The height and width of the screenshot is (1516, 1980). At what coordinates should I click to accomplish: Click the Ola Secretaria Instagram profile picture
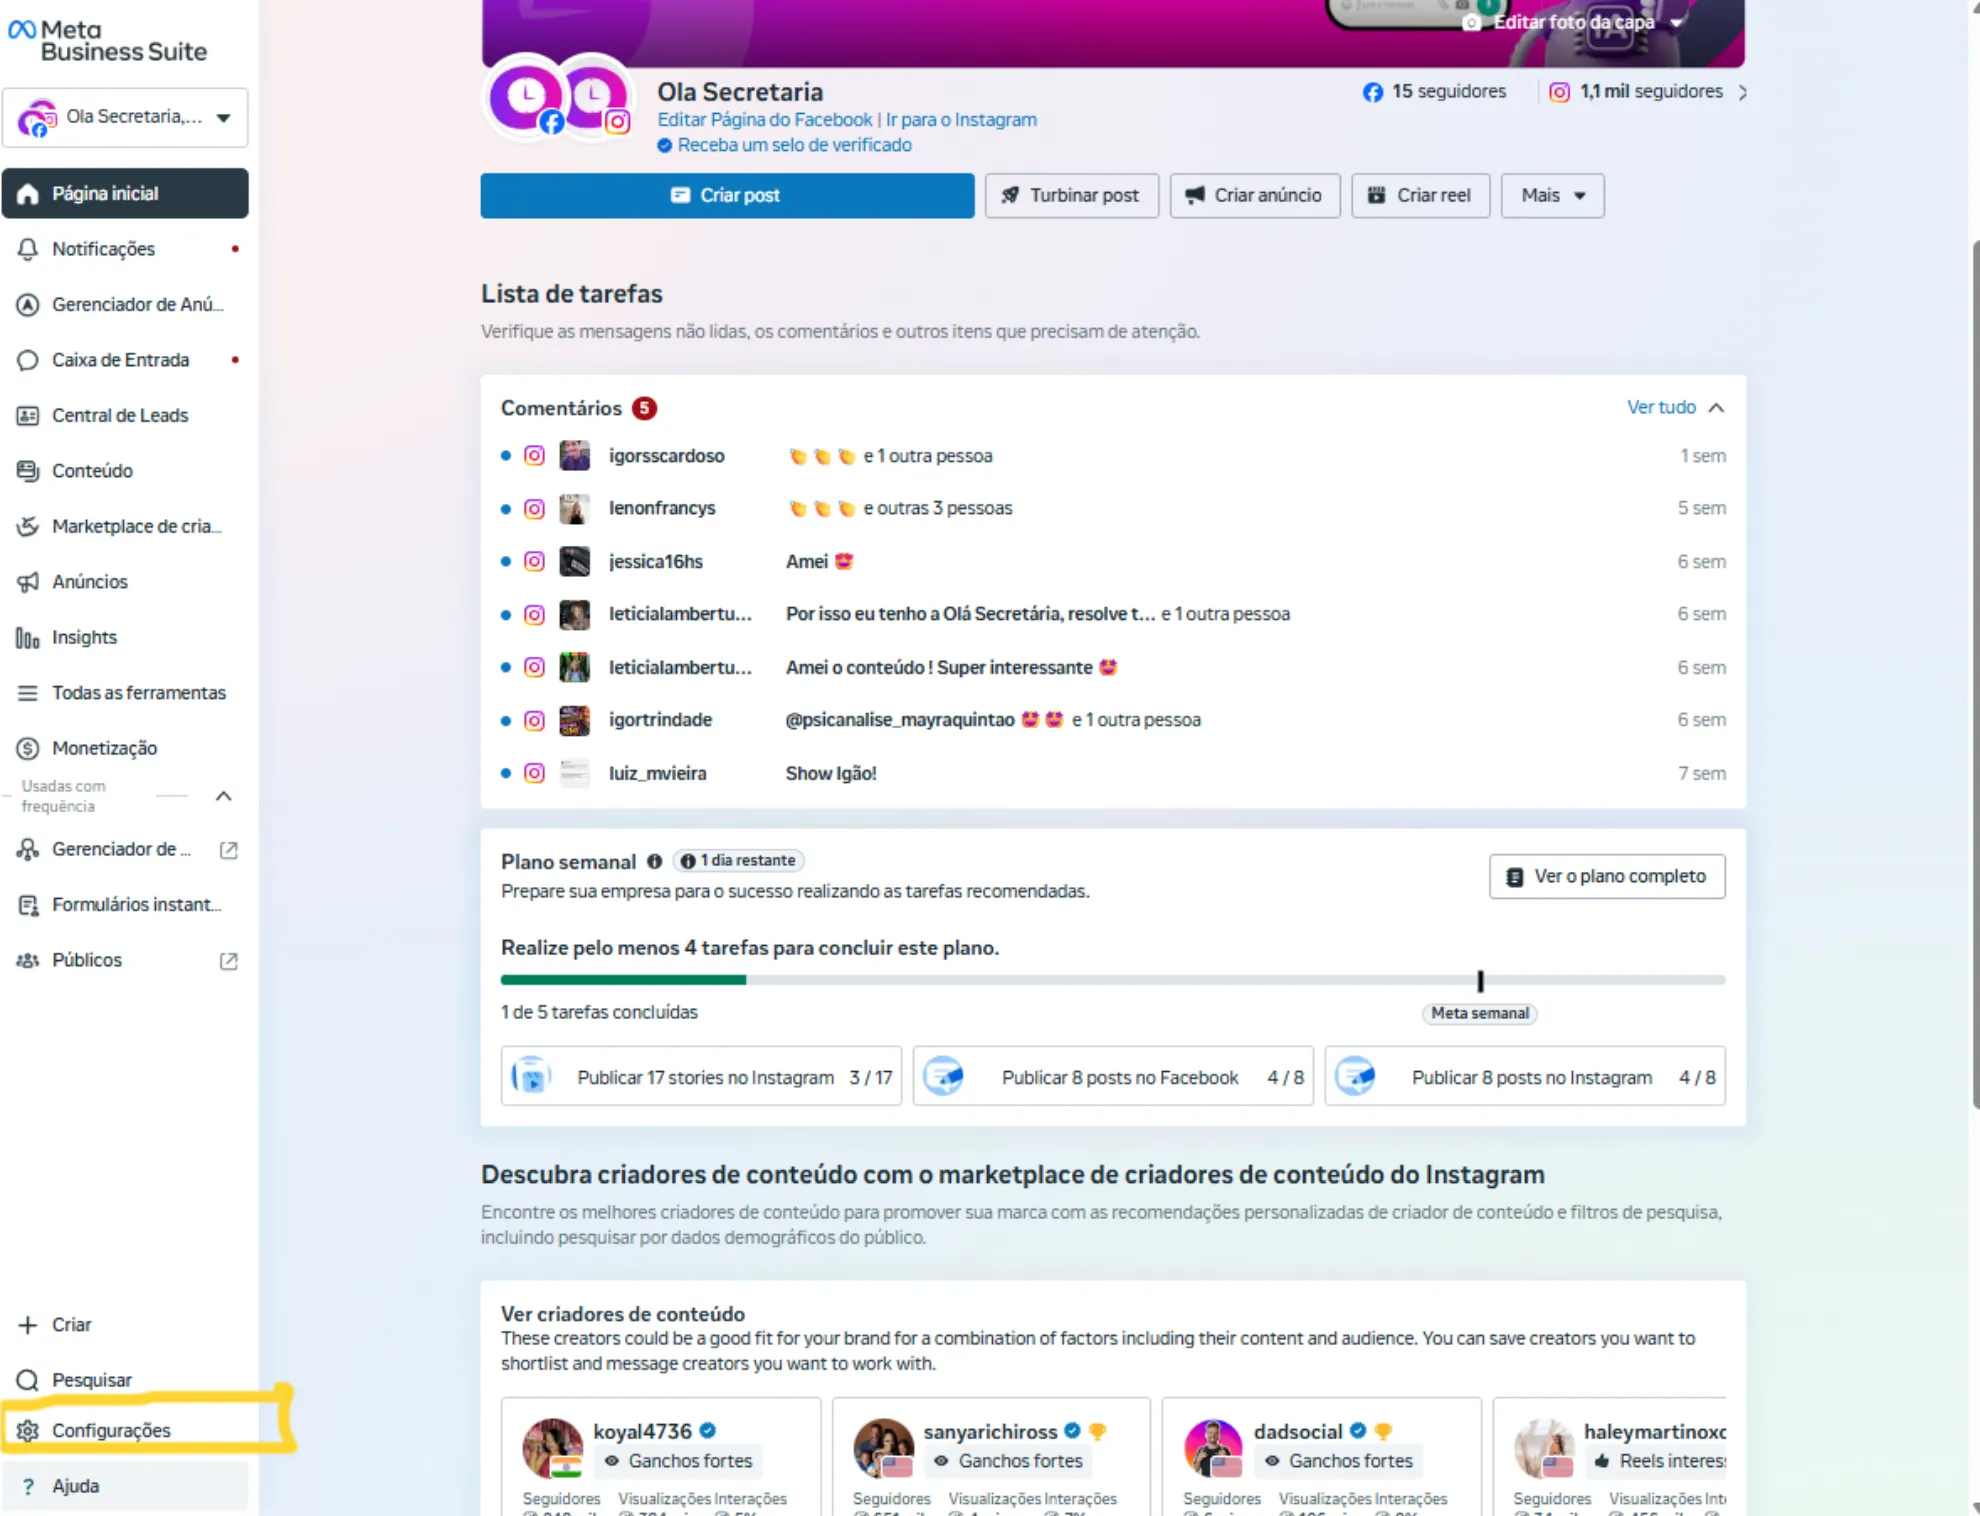(594, 99)
